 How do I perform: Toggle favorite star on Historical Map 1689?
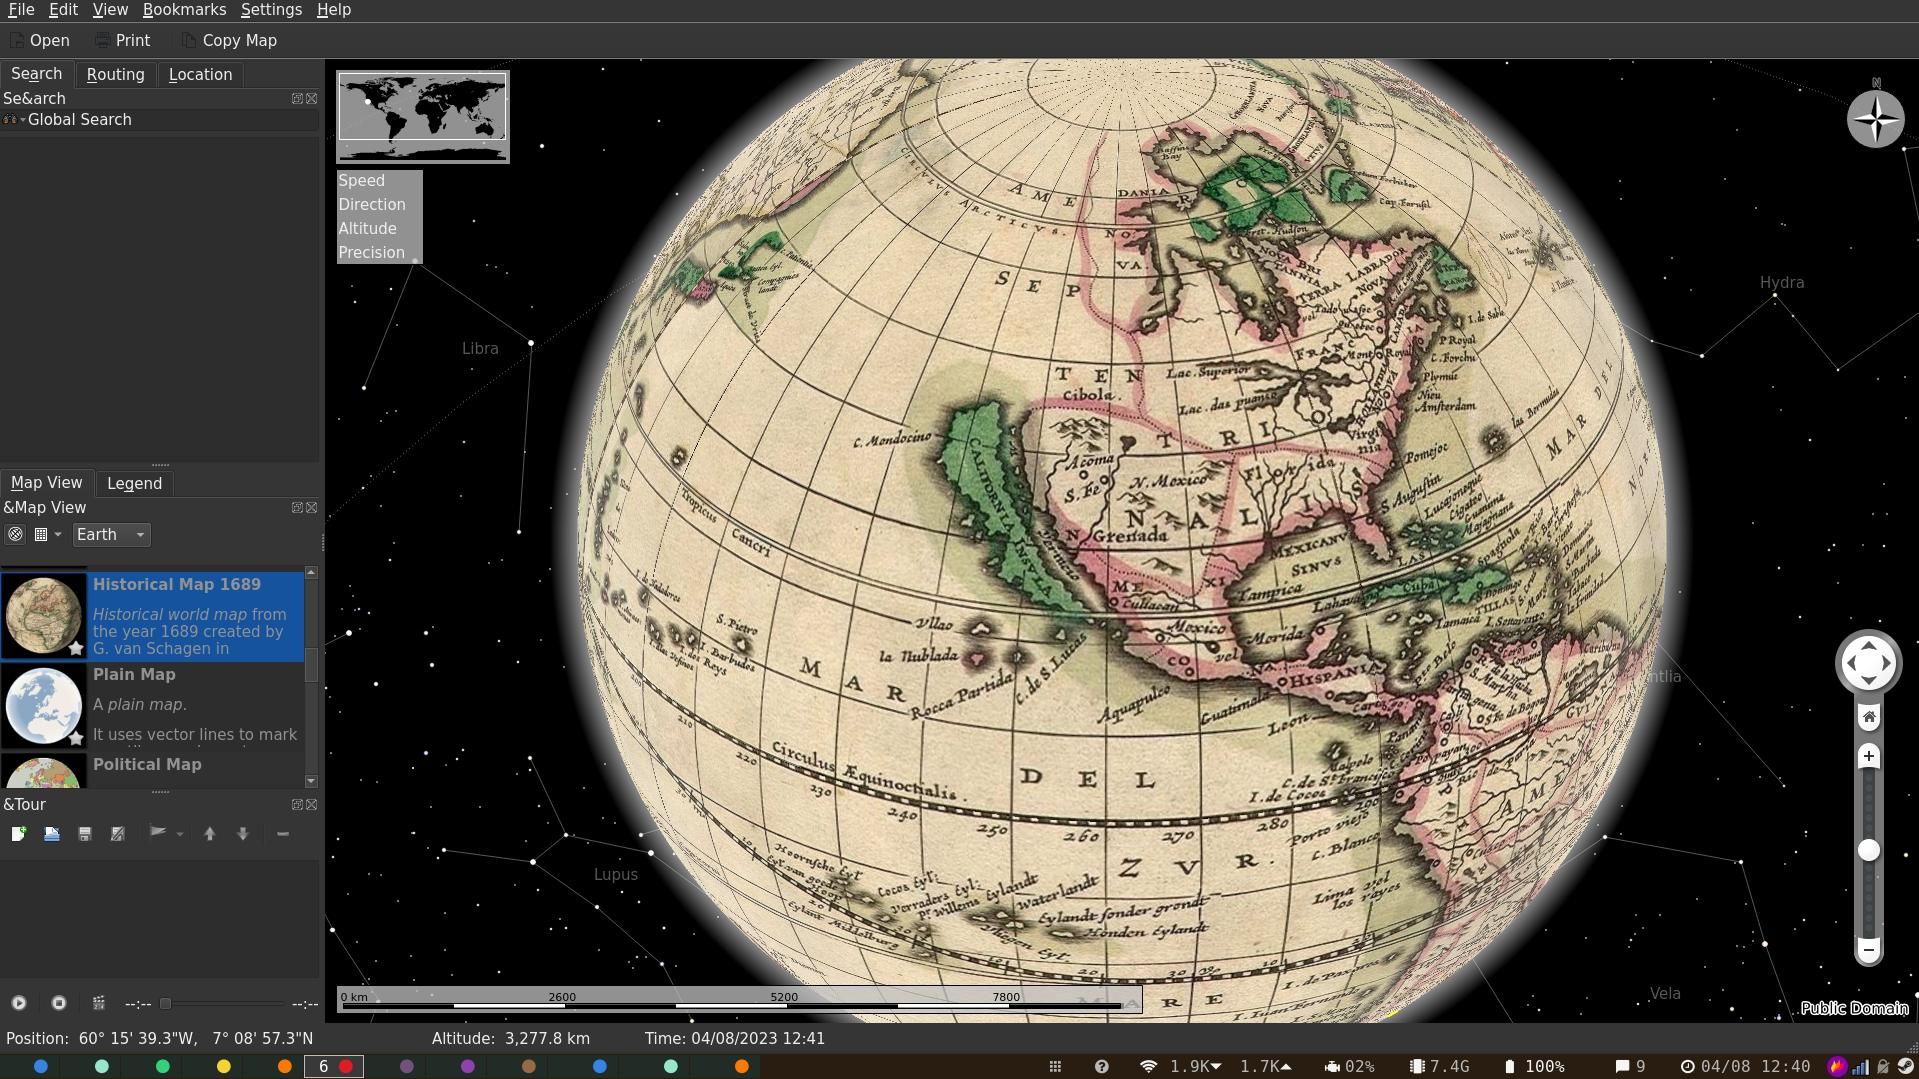click(x=76, y=650)
